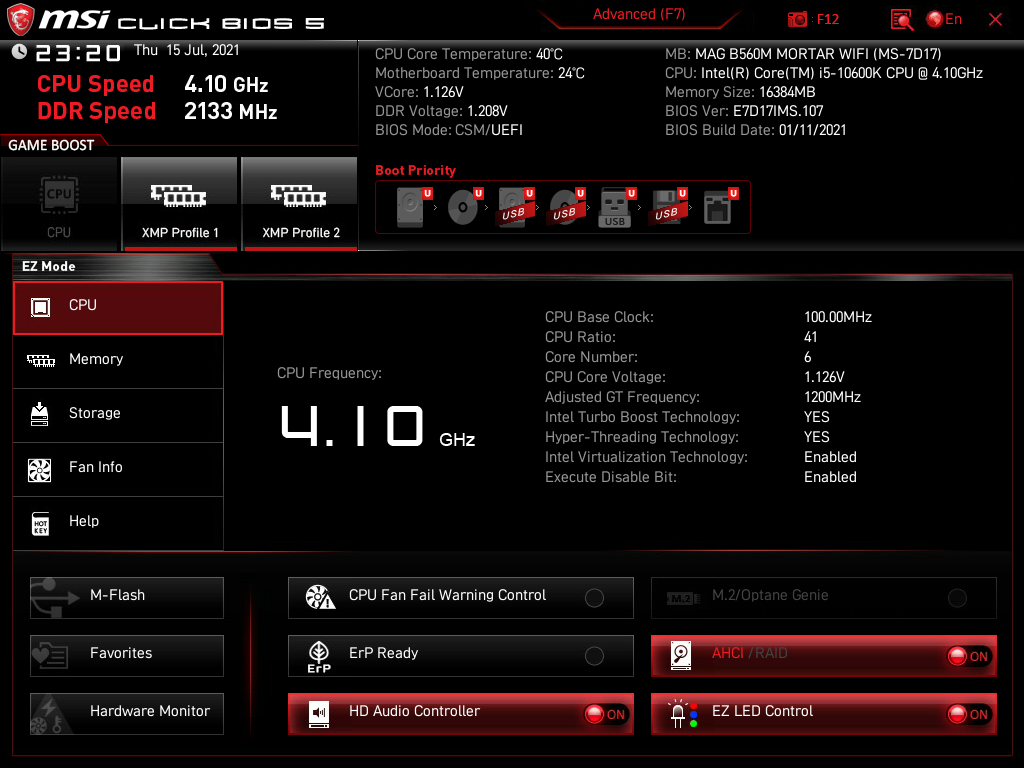The width and height of the screenshot is (1024, 768).
Task: Click the clock icon beside the time
Action: 19,51
